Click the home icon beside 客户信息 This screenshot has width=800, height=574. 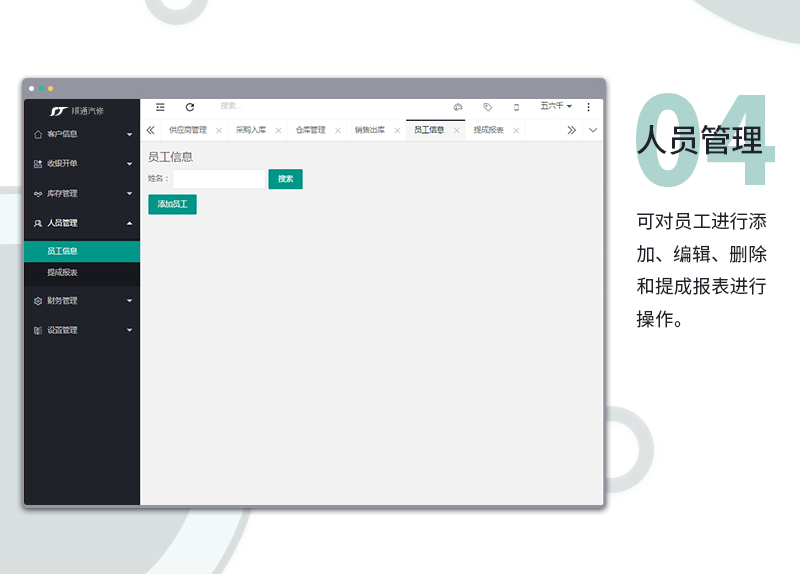click(x=38, y=134)
